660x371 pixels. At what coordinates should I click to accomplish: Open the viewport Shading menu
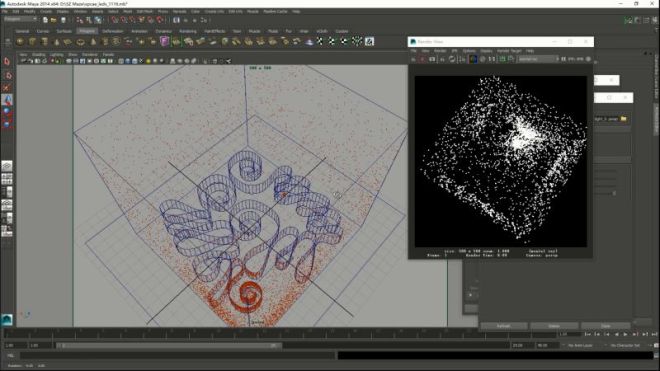pos(38,55)
